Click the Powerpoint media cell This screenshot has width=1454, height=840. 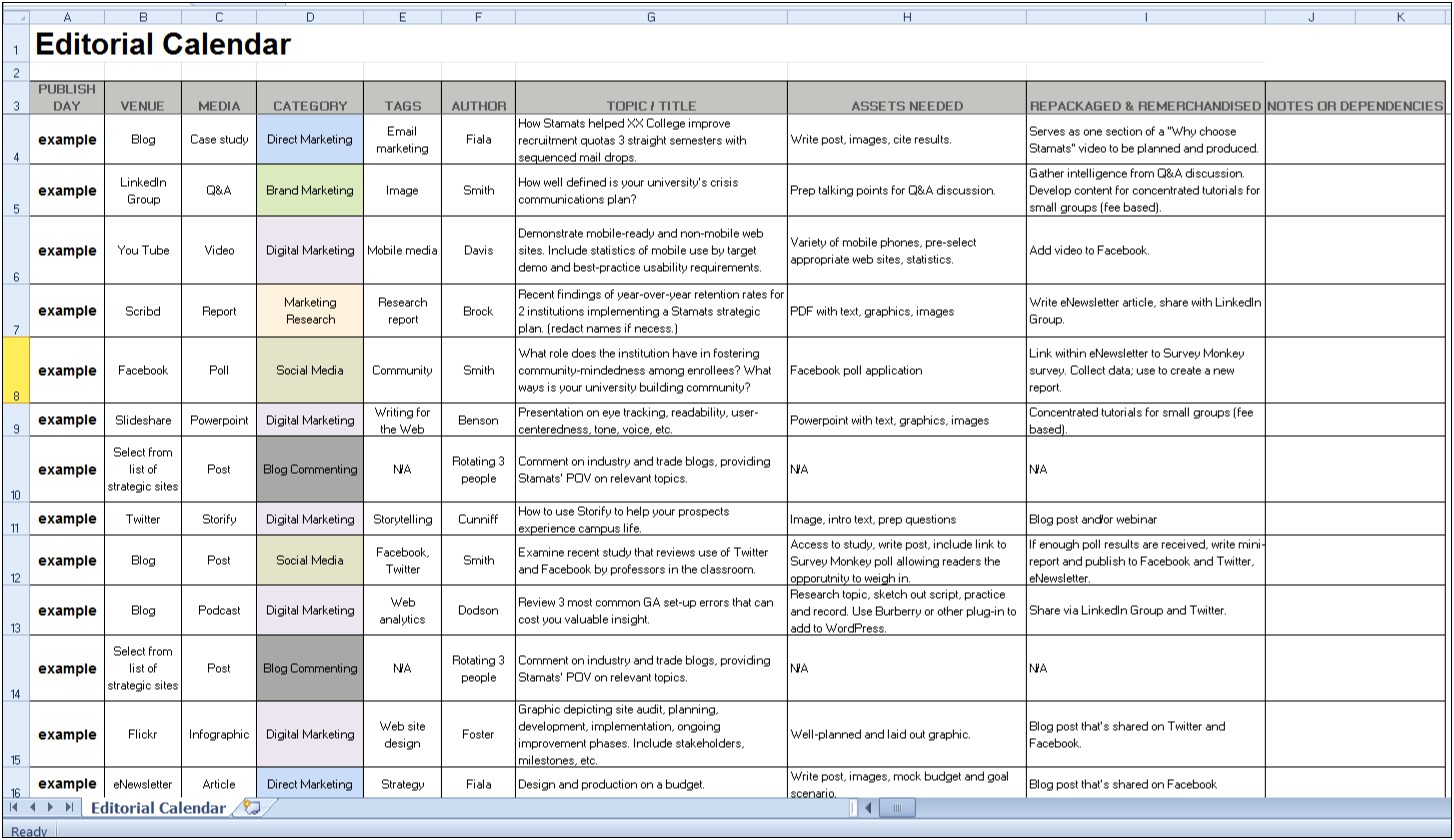point(219,420)
